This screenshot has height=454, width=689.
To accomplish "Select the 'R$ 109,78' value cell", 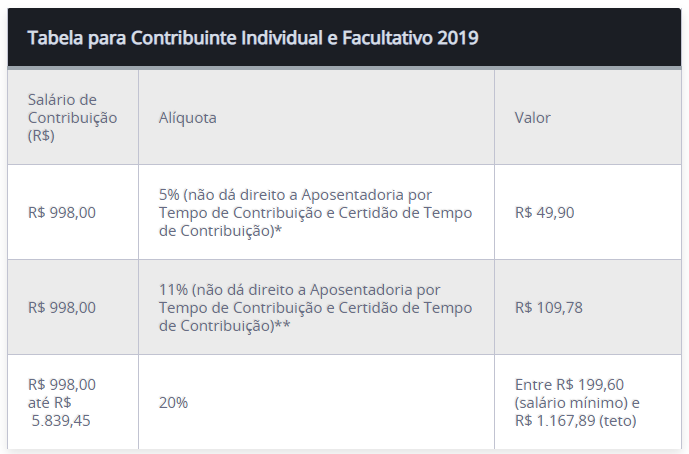I will [x=548, y=307].
